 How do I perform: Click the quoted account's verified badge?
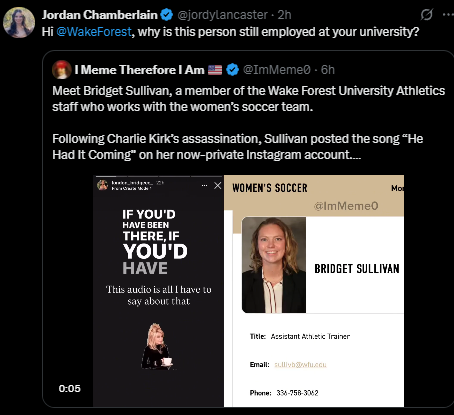click(233, 70)
